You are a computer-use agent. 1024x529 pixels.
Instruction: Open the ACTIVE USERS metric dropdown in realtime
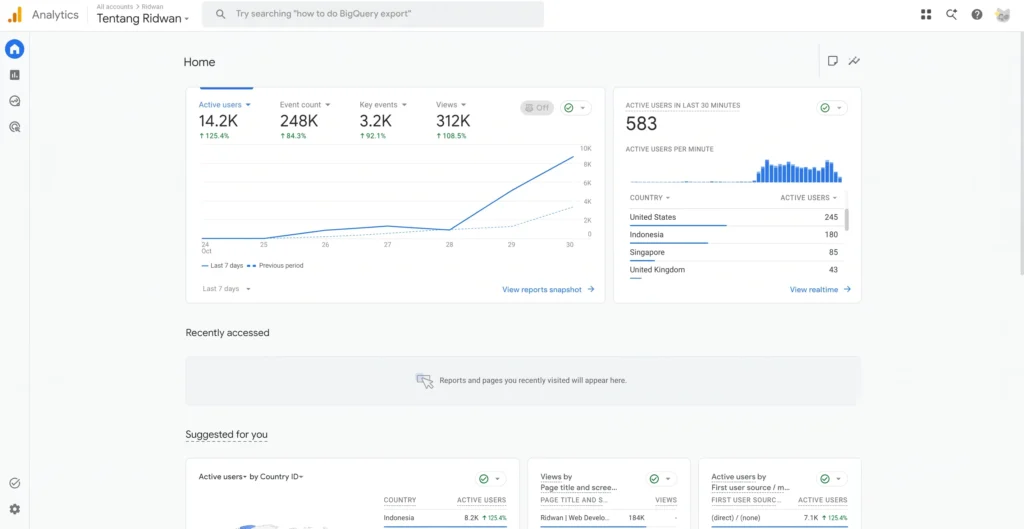pyautogui.click(x=809, y=198)
